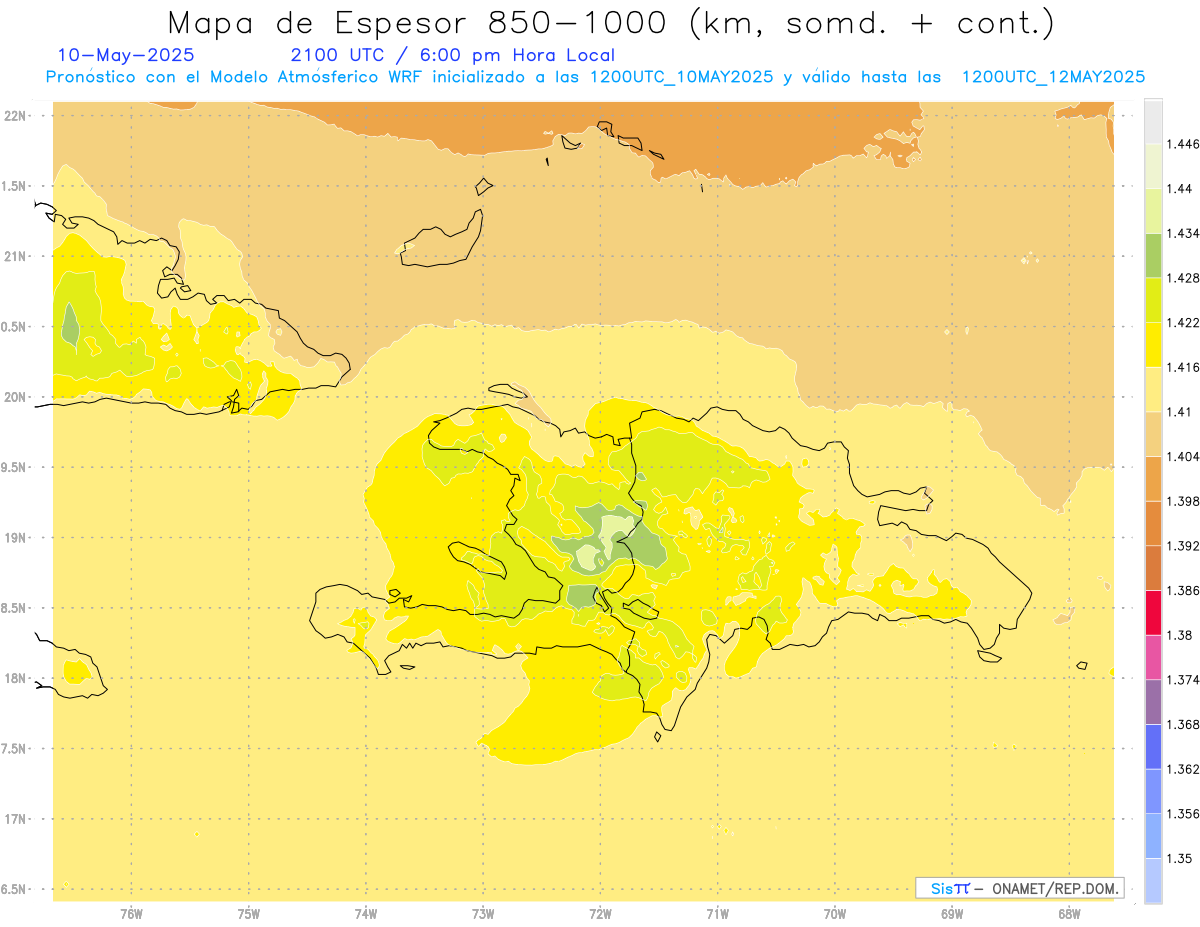Click the legend value 1.35
The height and width of the screenshot is (927, 1200).
click(1179, 858)
